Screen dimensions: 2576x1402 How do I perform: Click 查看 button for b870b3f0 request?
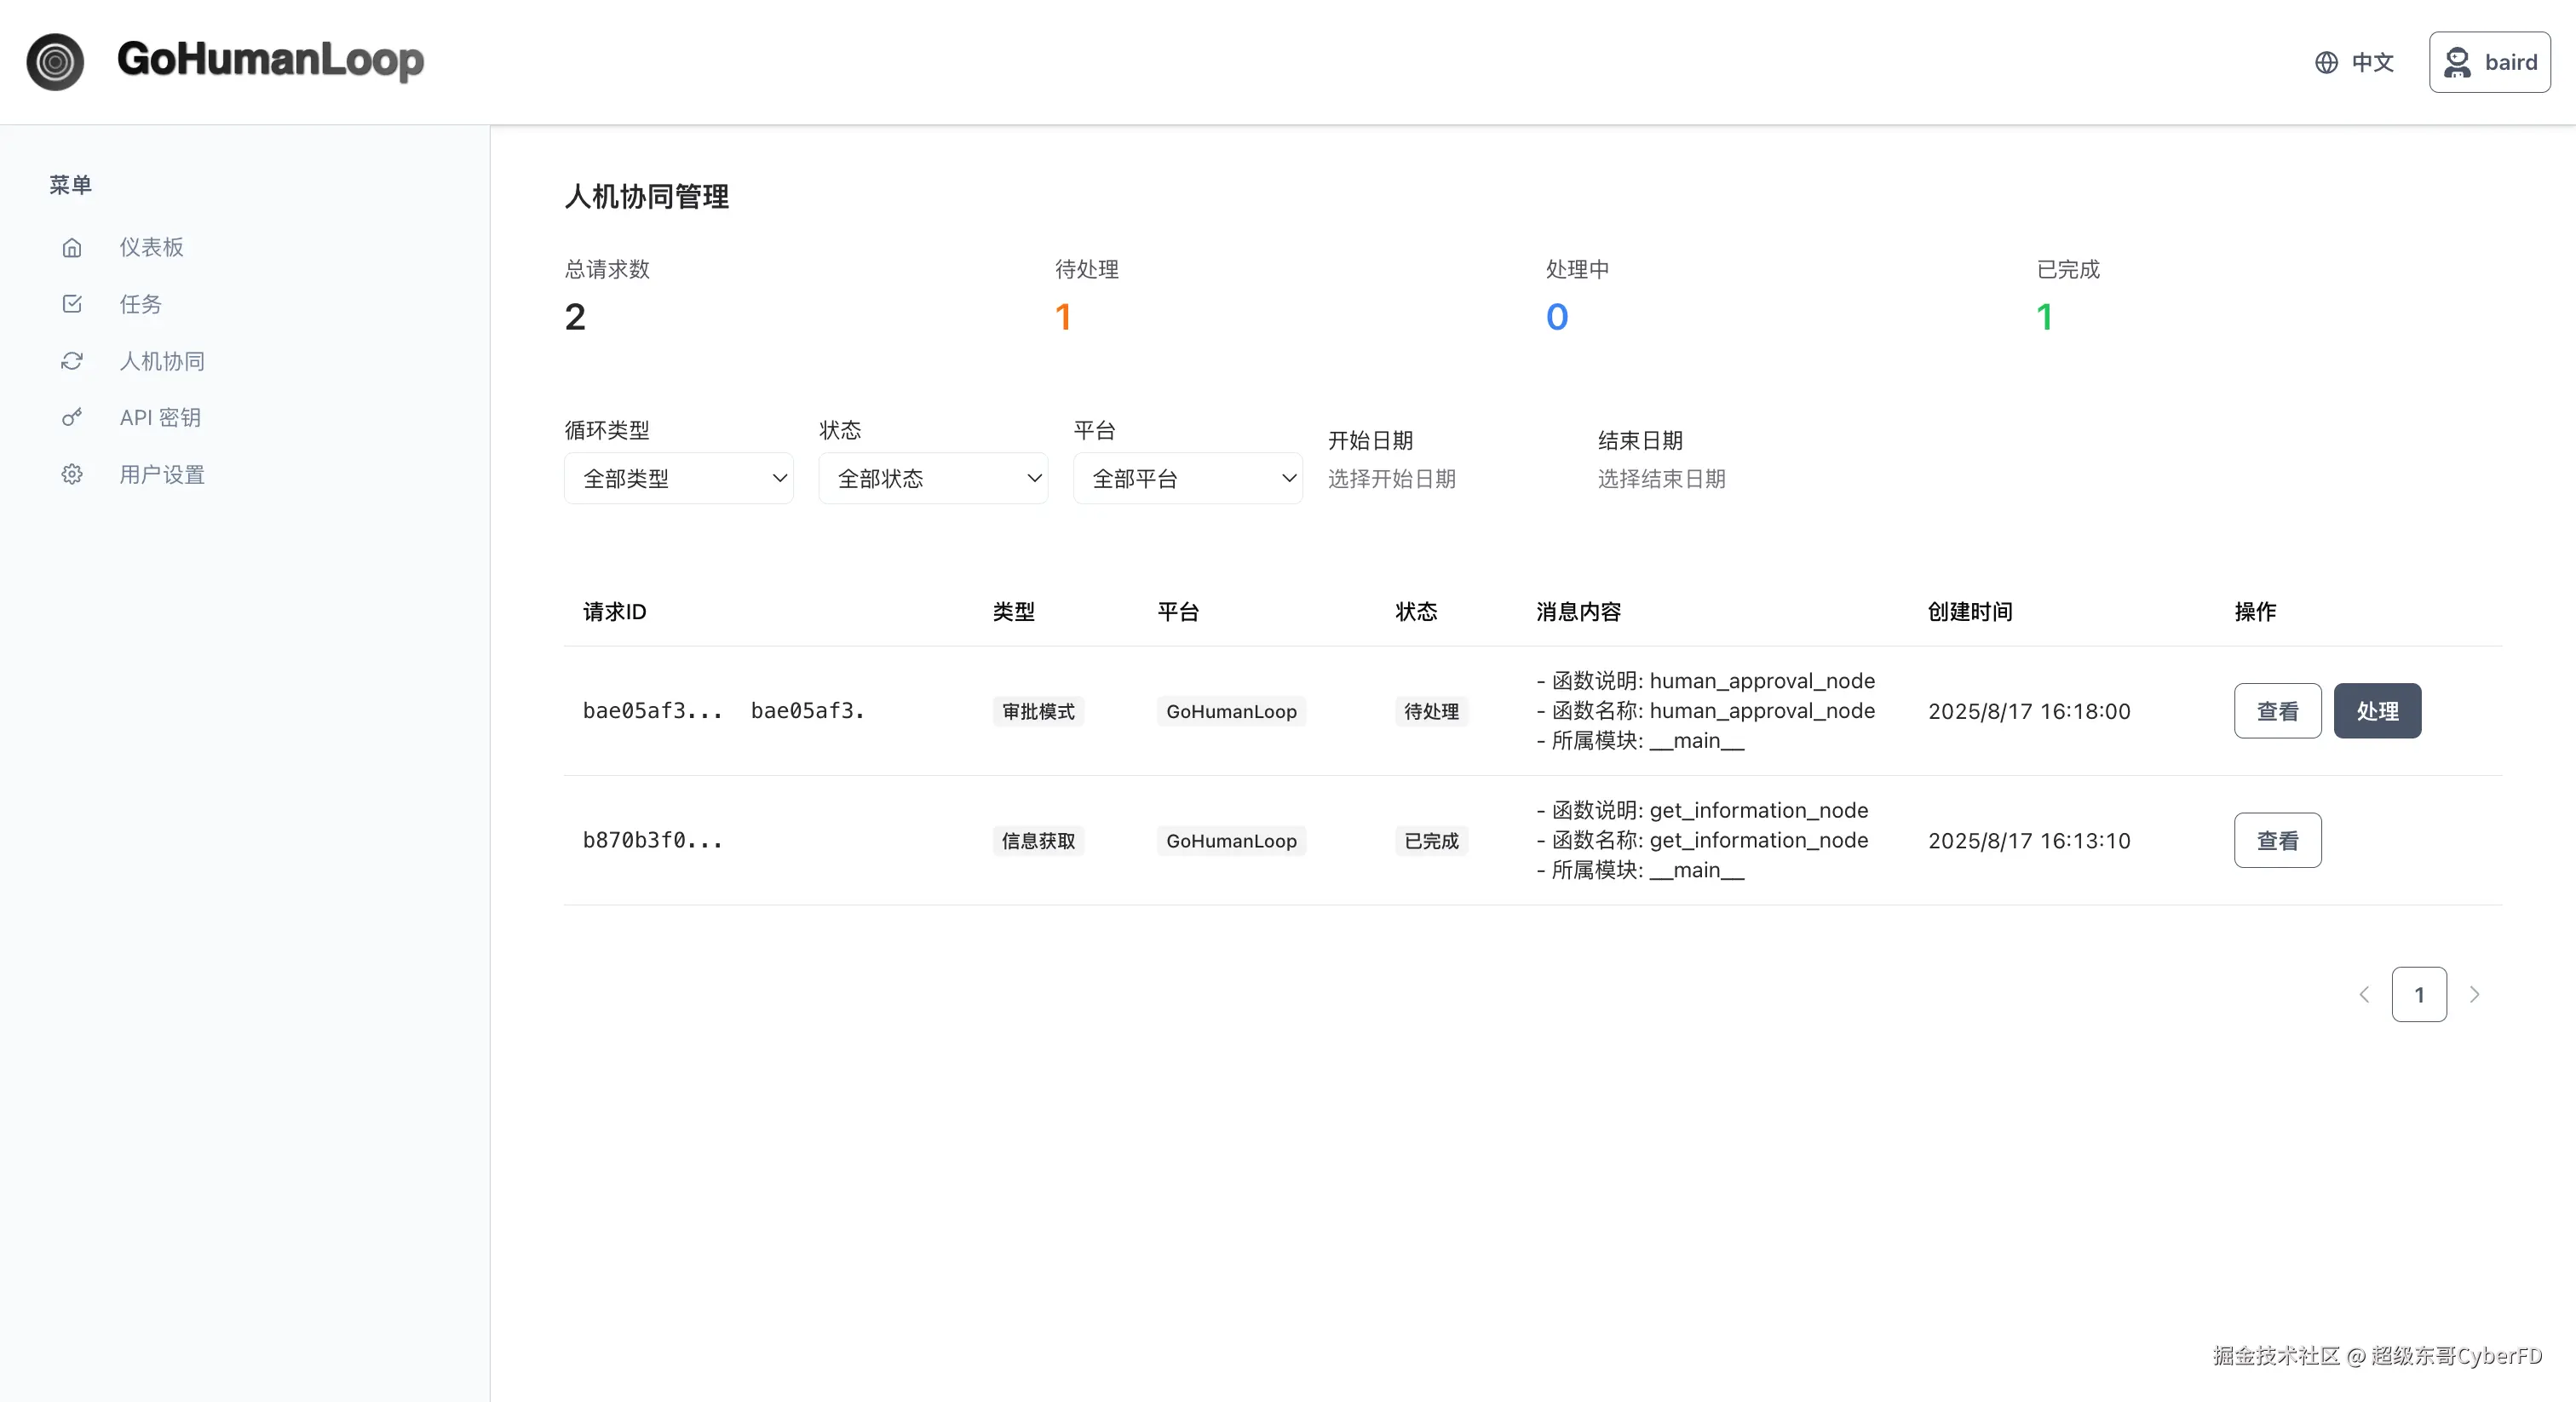[2277, 841]
